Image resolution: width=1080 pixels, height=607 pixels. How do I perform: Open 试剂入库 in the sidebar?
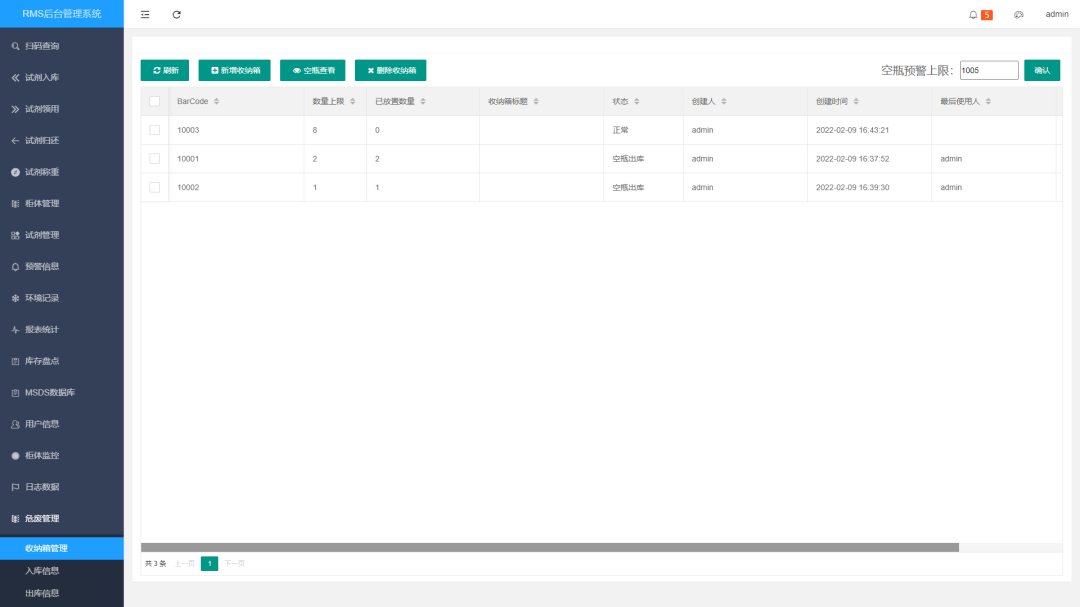pos(62,78)
